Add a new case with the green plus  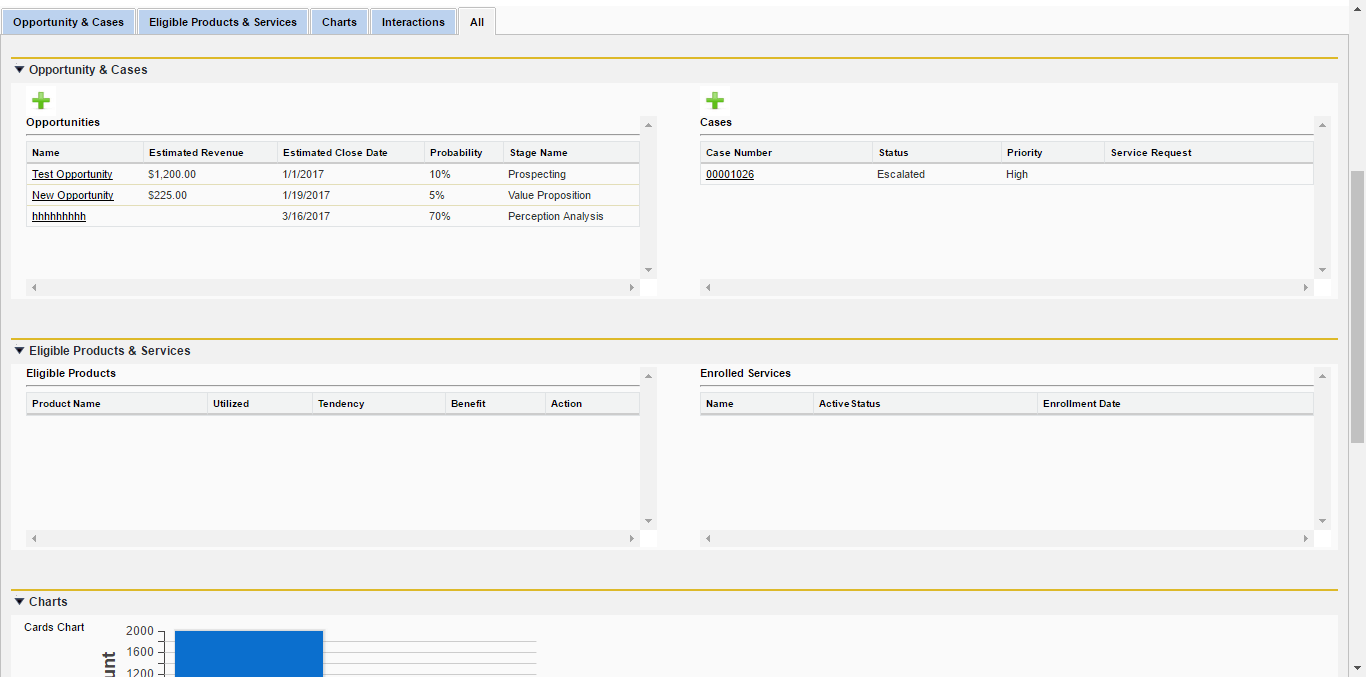[715, 100]
